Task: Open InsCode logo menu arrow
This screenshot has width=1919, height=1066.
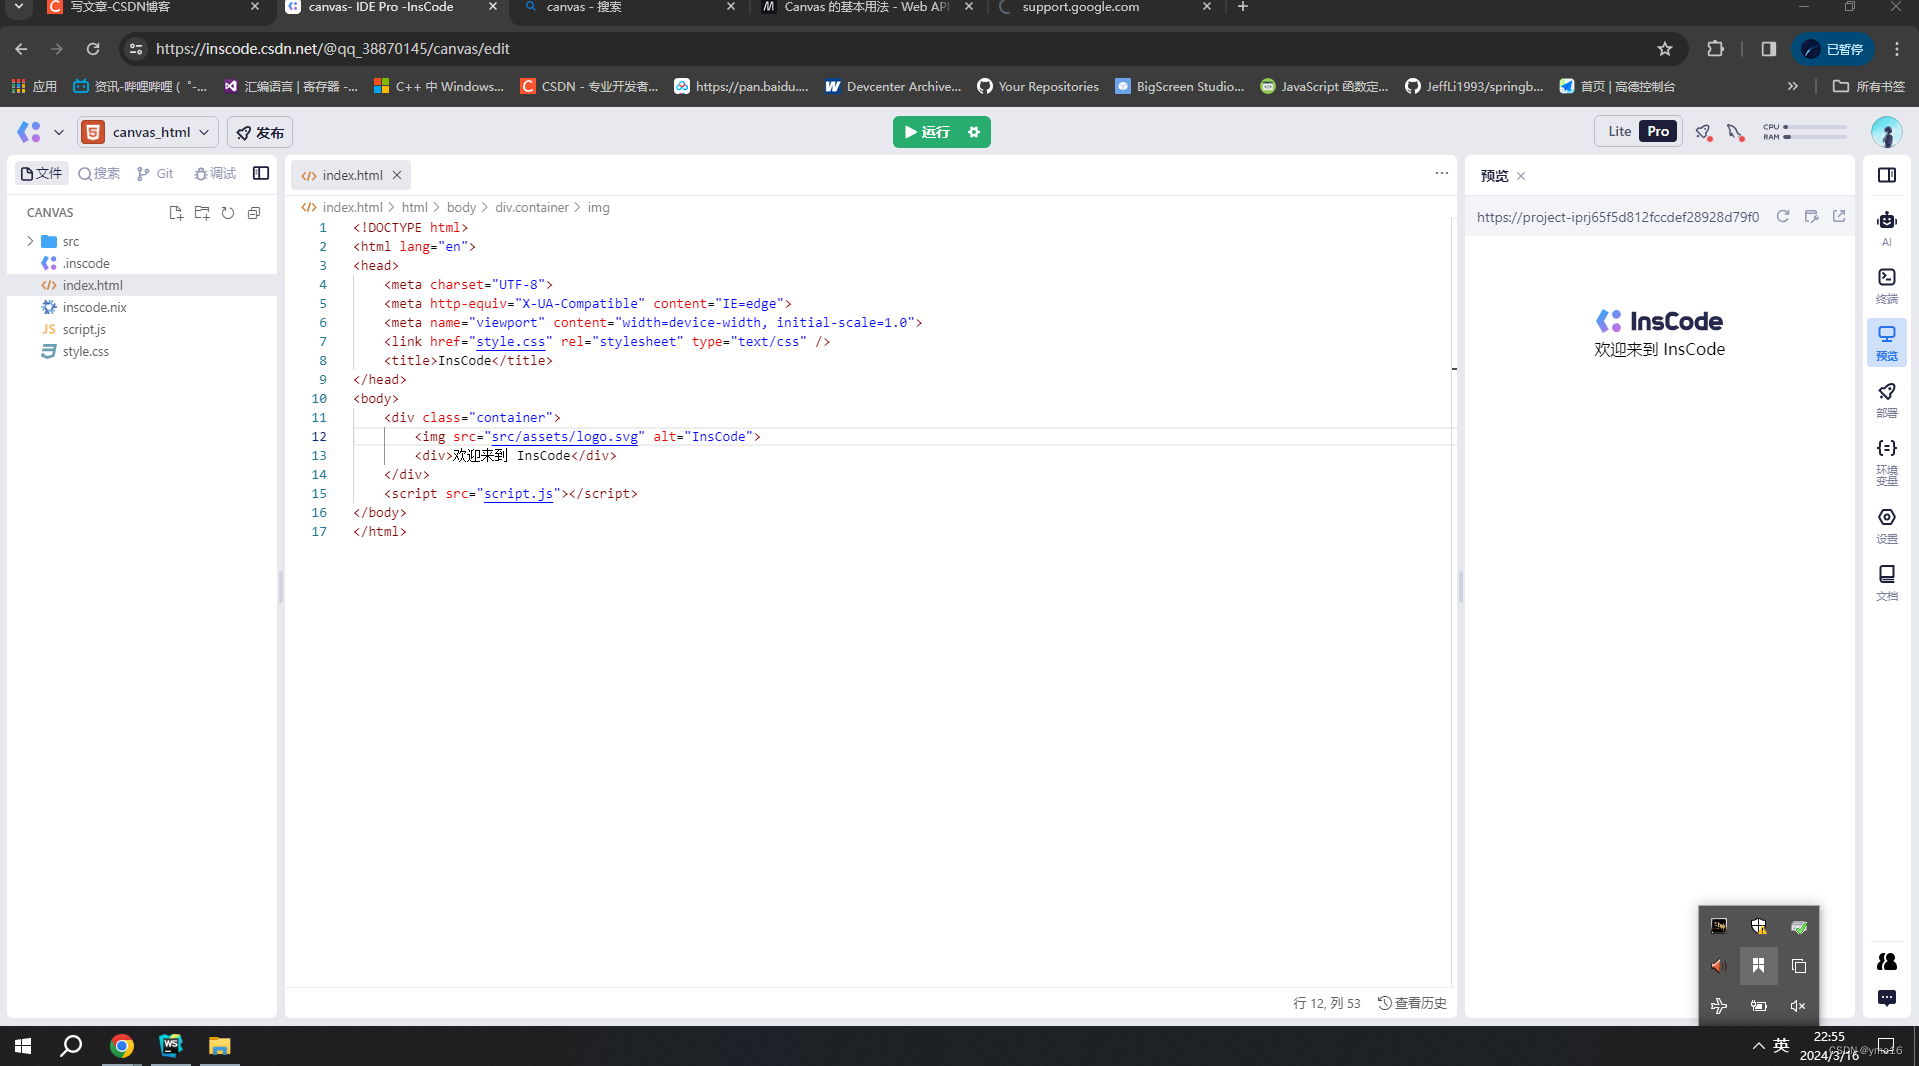Action: [x=59, y=132]
